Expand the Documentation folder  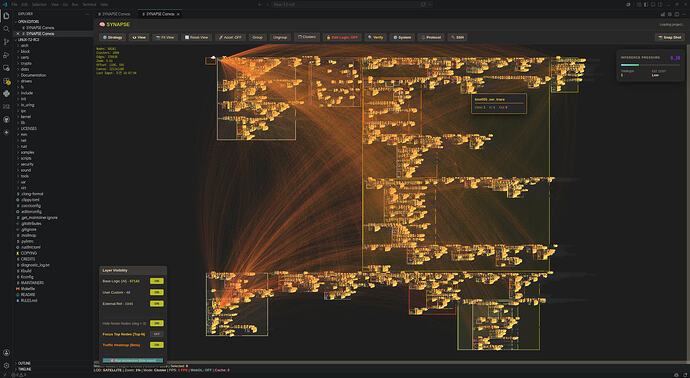(x=33, y=75)
